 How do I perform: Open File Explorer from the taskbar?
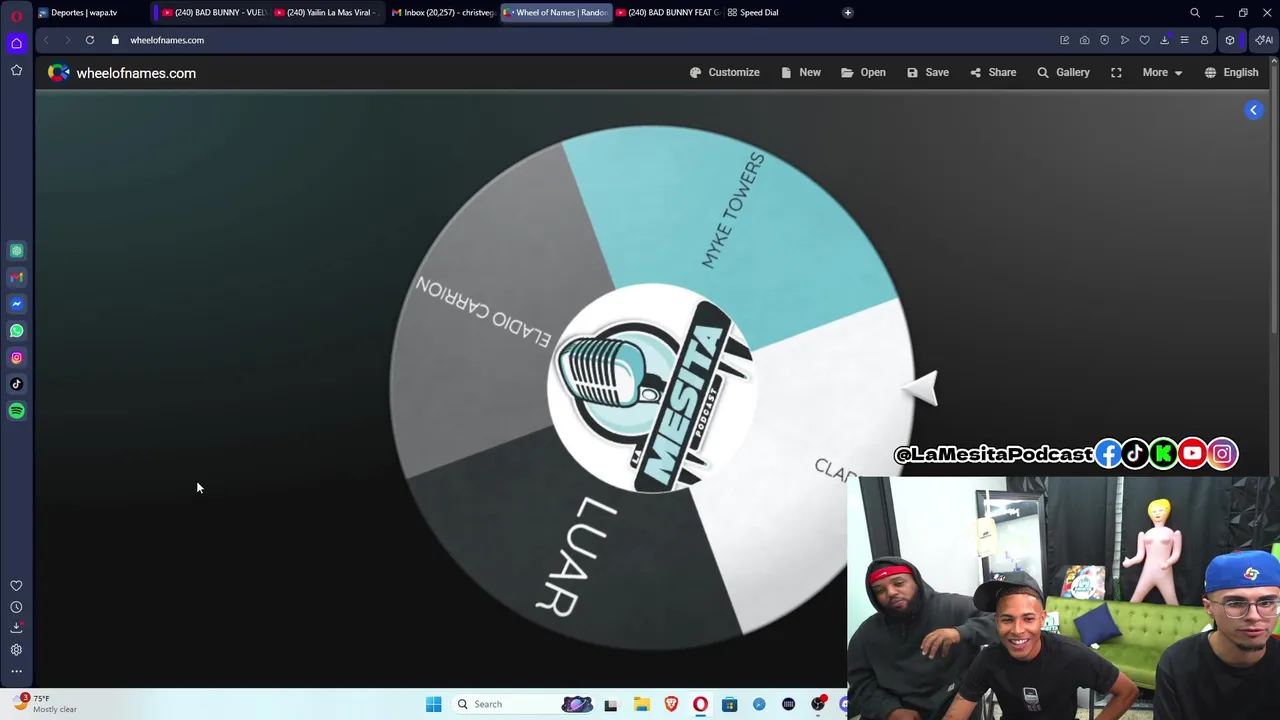(x=641, y=704)
